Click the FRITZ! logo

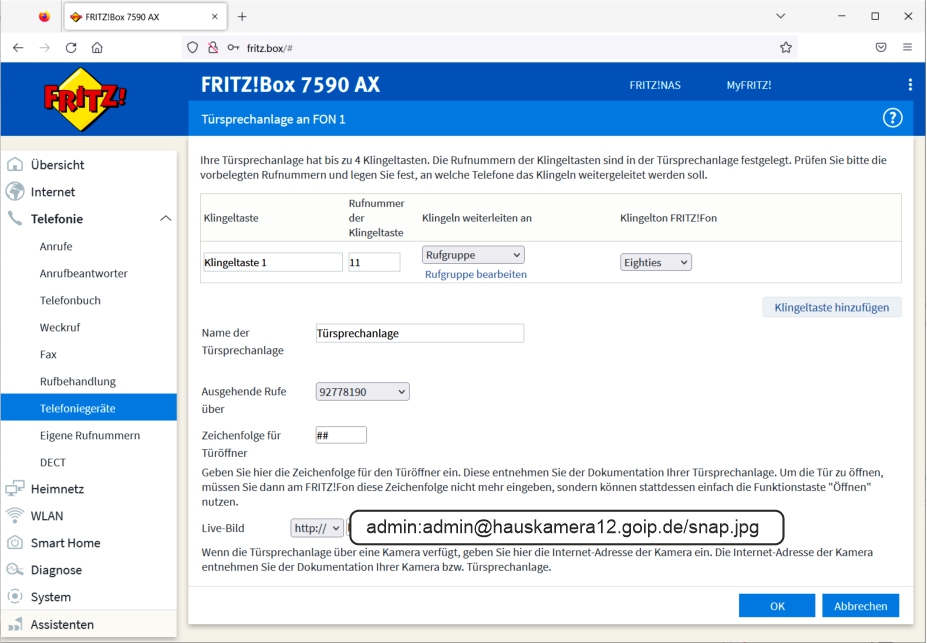click(85, 99)
